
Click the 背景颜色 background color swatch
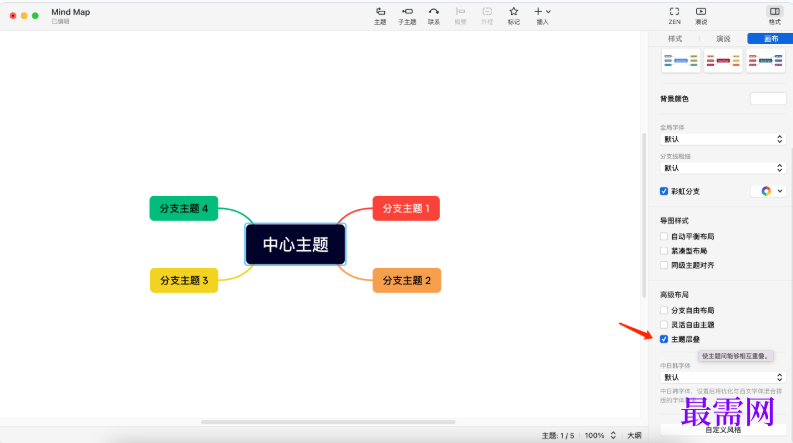click(x=767, y=99)
